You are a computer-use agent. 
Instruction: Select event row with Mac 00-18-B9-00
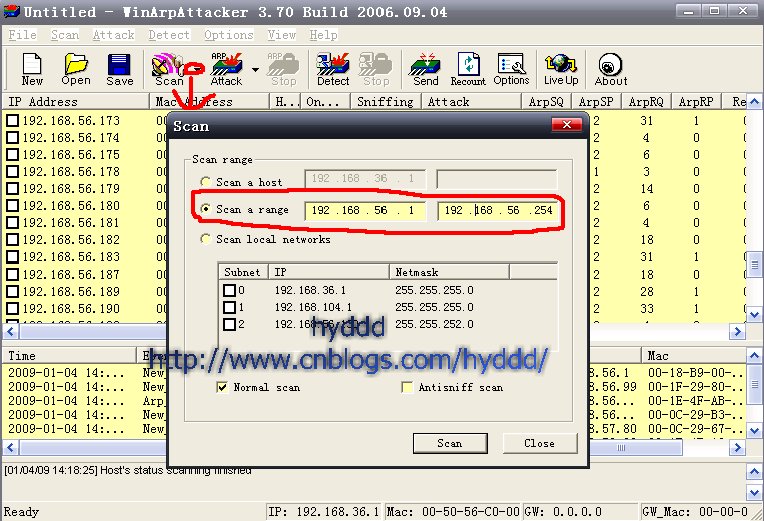375,373
